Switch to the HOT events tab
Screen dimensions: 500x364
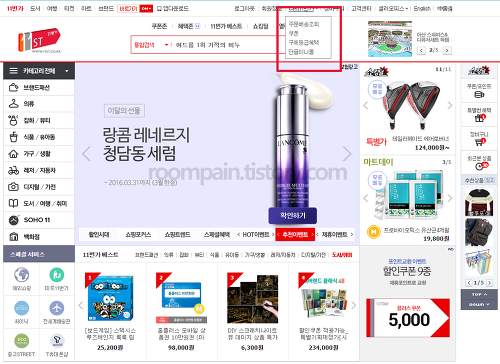pyautogui.click(x=256, y=235)
